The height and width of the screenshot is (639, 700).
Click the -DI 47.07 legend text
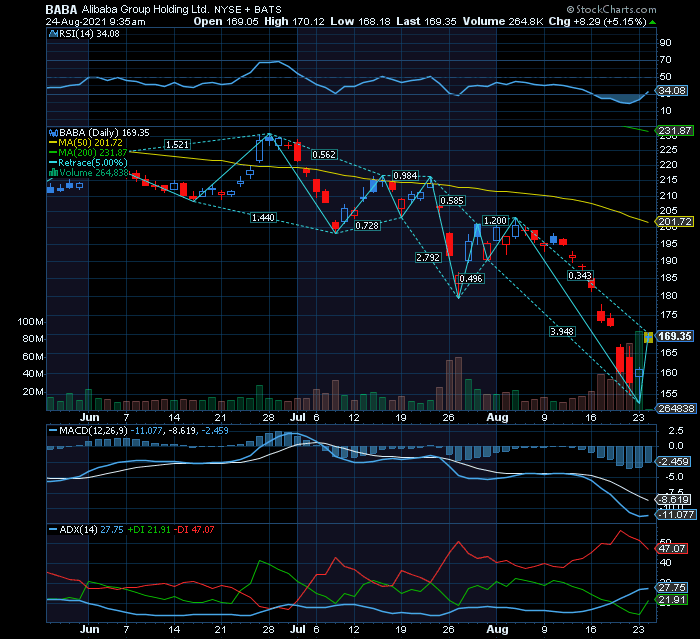[194, 530]
